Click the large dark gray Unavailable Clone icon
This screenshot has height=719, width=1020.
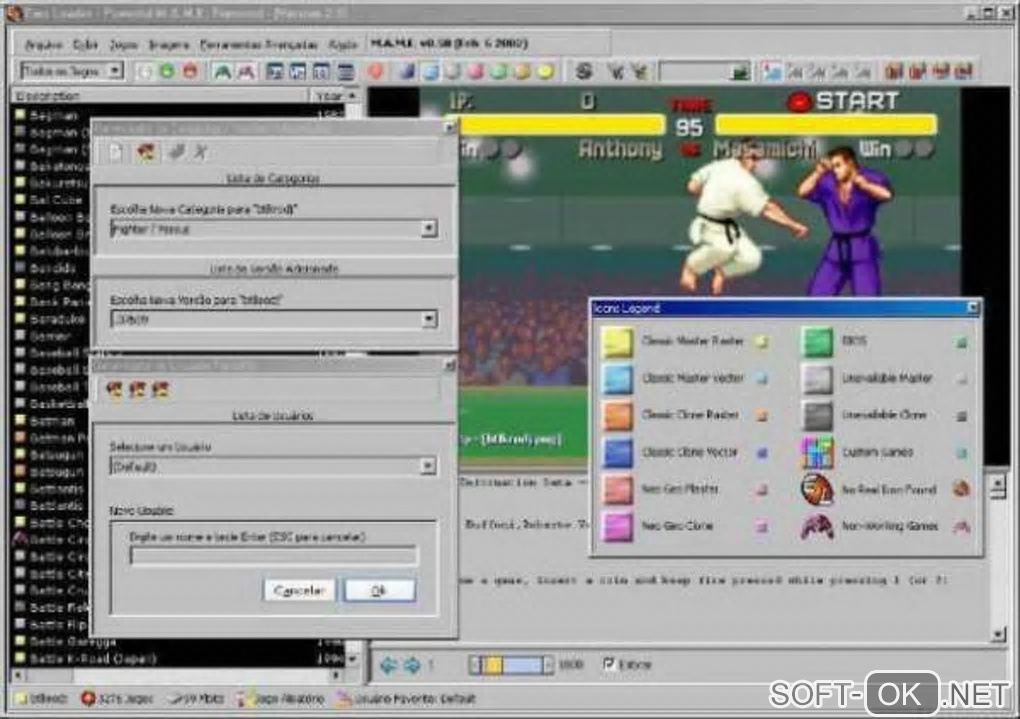(x=817, y=416)
